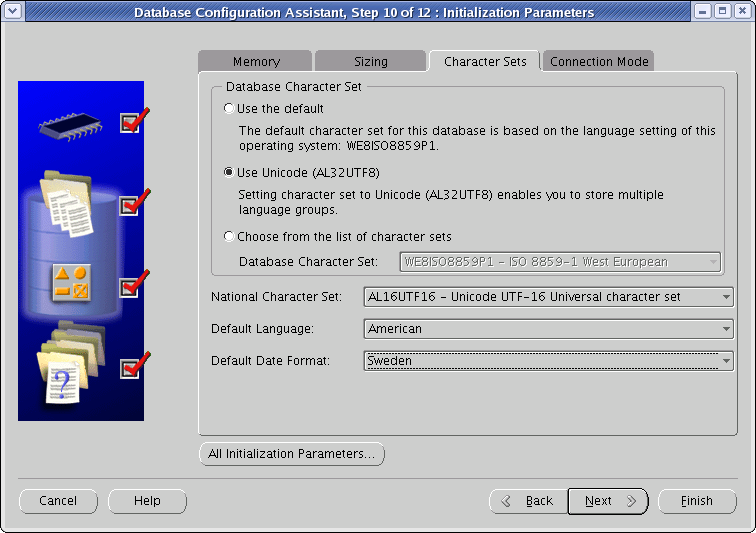The width and height of the screenshot is (756, 533).
Task: Open the window menu icon in title bar
Action: point(12,11)
